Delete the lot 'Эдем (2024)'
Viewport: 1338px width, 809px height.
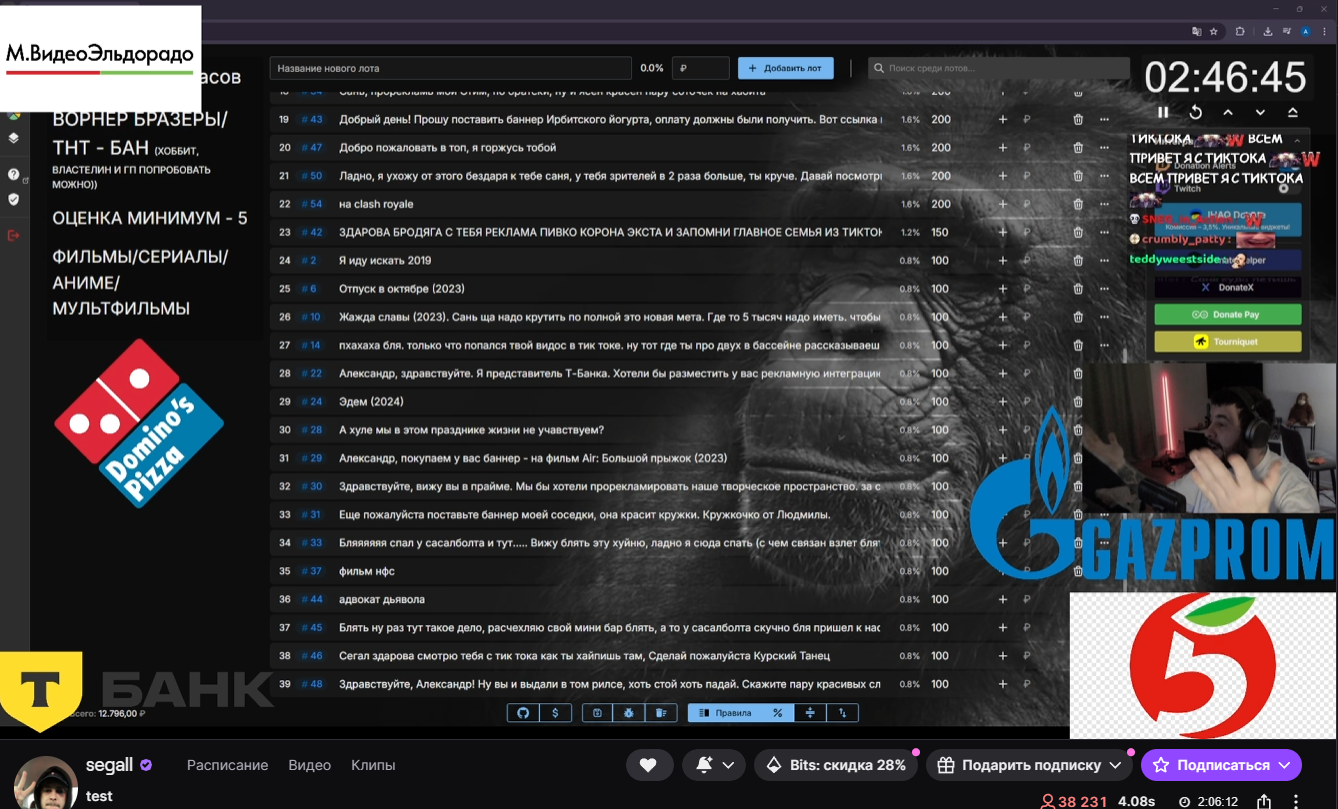click(1078, 402)
